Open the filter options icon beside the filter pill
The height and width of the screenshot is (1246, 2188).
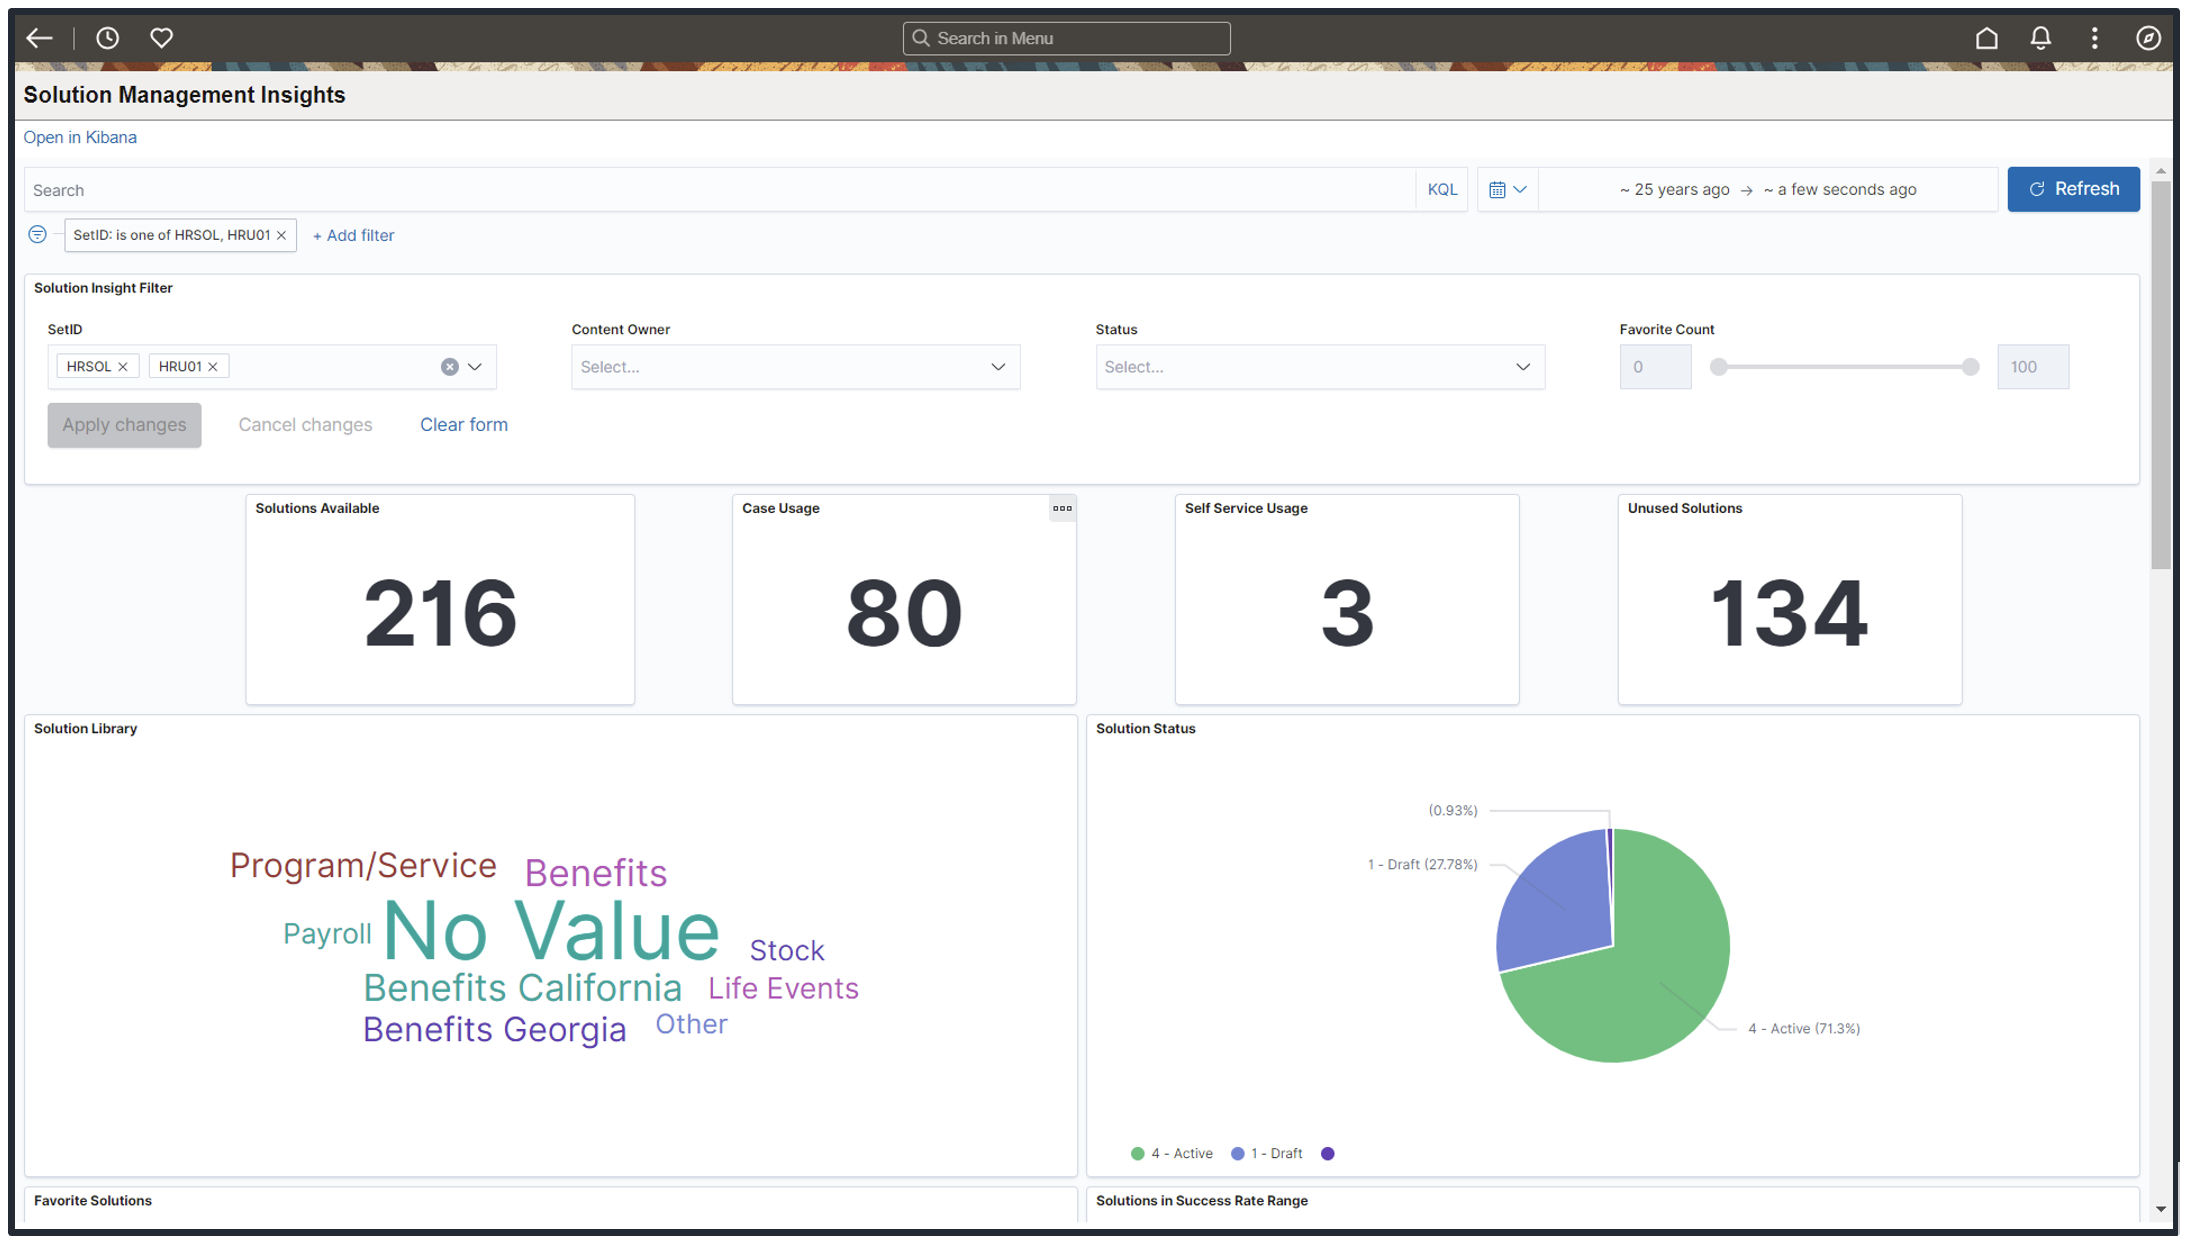pos(37,234)
